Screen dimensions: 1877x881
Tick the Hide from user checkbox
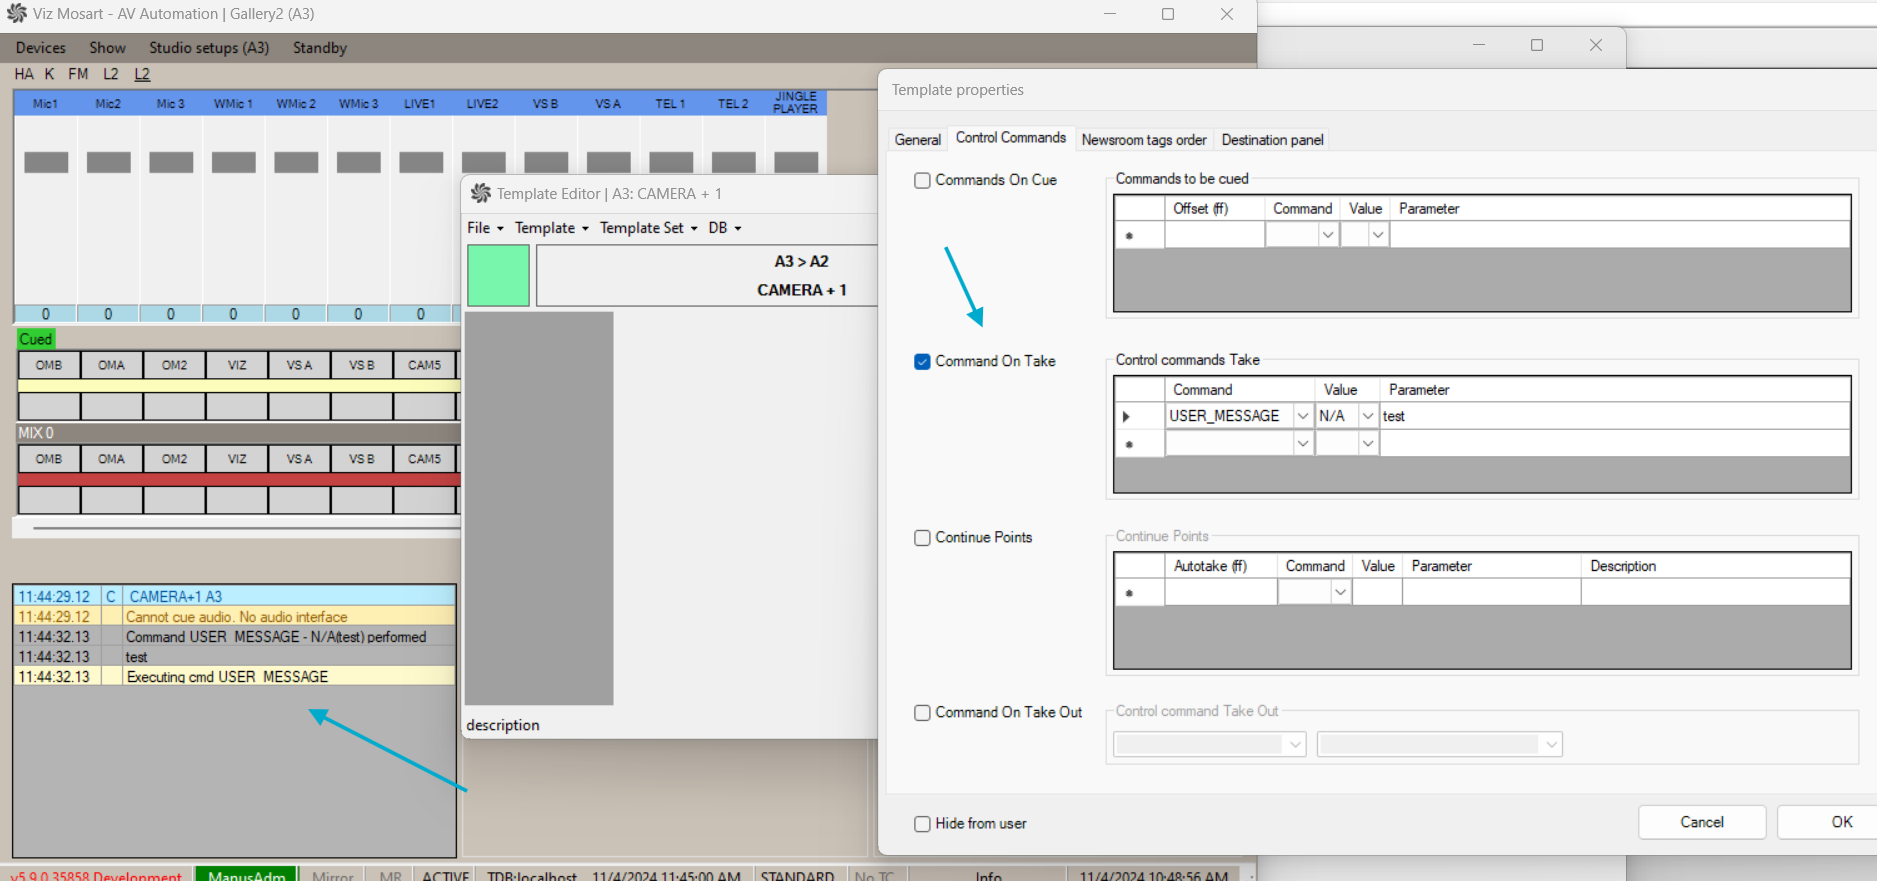922,824
